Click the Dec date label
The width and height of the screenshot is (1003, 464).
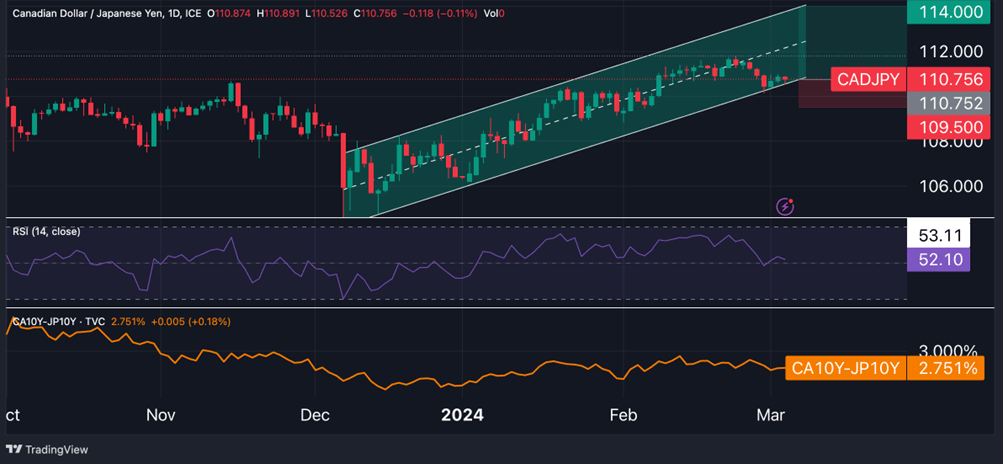(316, 415)
